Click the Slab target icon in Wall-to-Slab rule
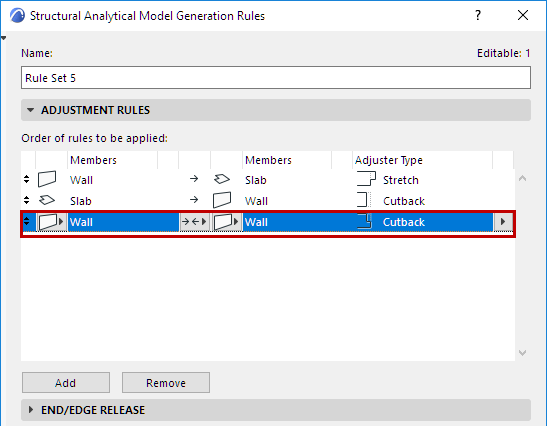This screenshot has height=426, width=547. 222,179
